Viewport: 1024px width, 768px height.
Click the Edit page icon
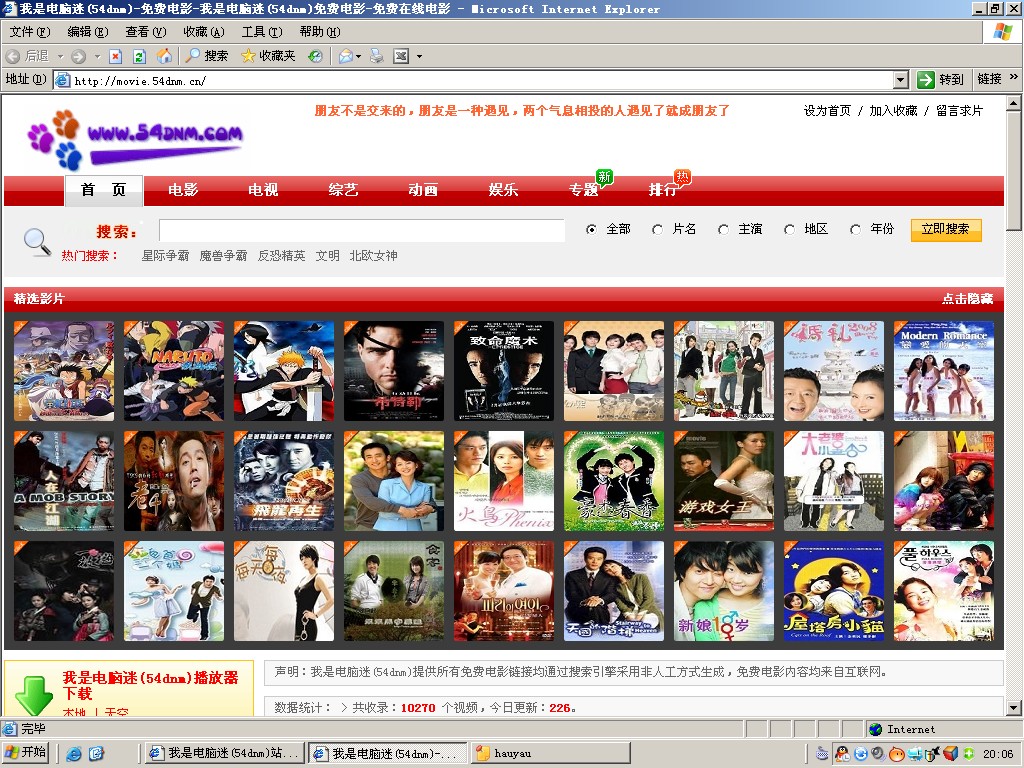401,57
